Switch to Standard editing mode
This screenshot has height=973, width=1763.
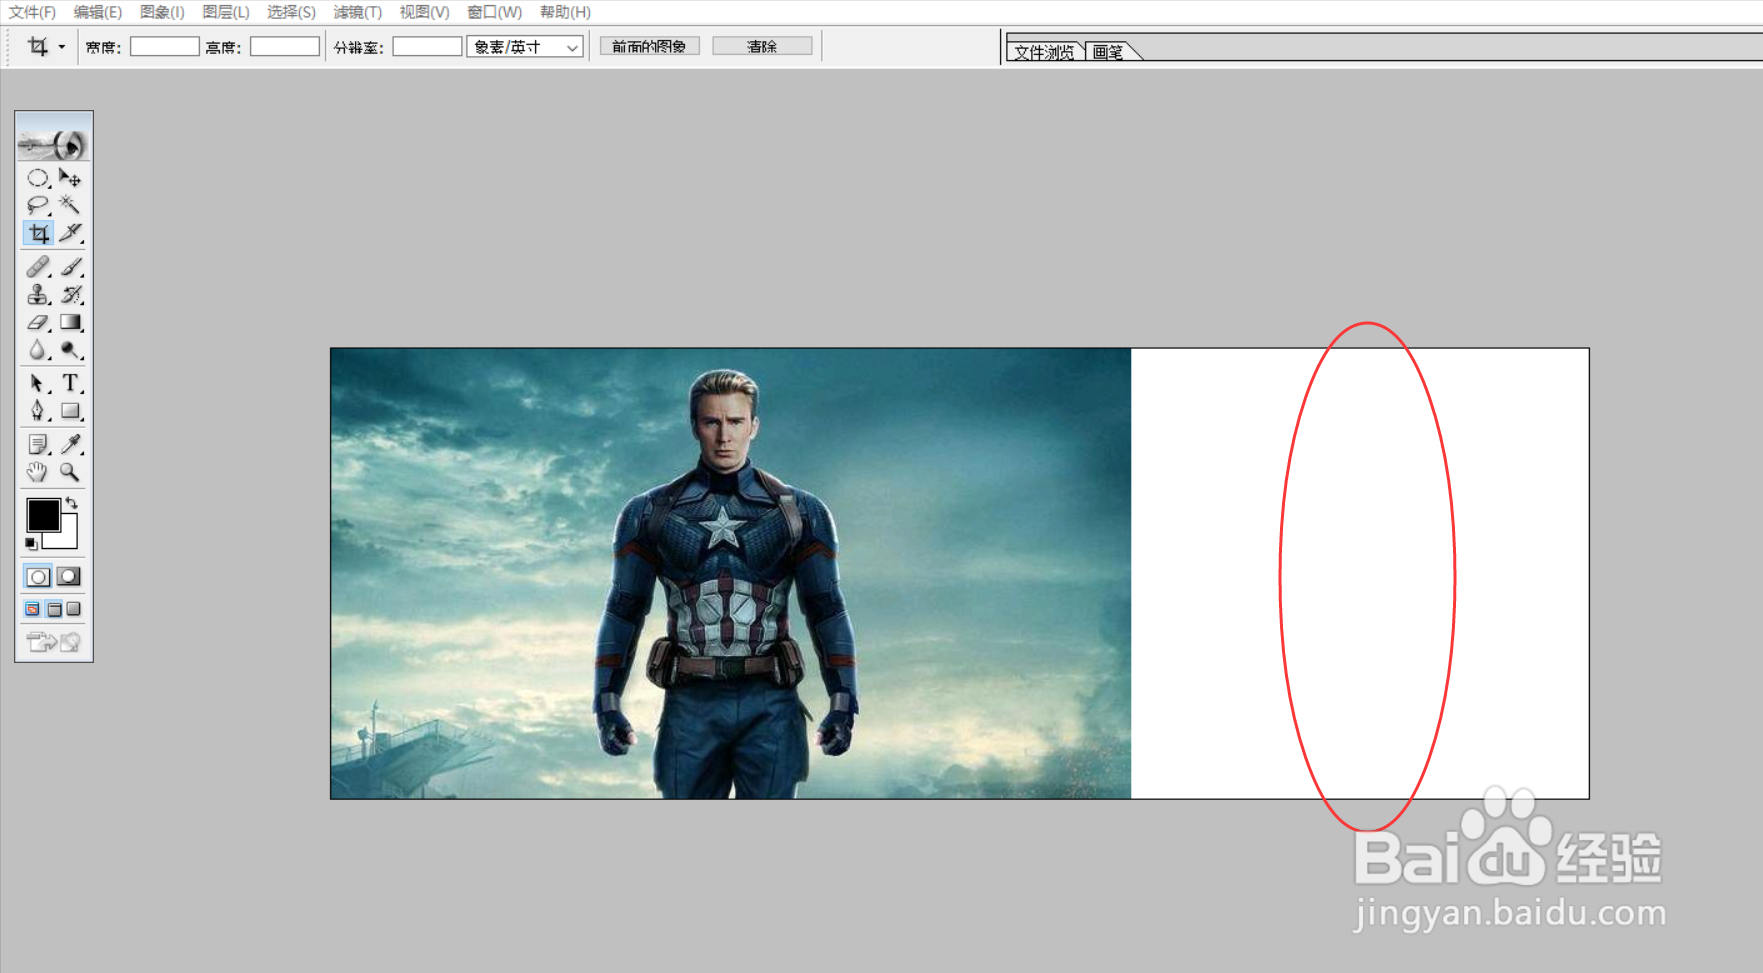pos(38,577)
